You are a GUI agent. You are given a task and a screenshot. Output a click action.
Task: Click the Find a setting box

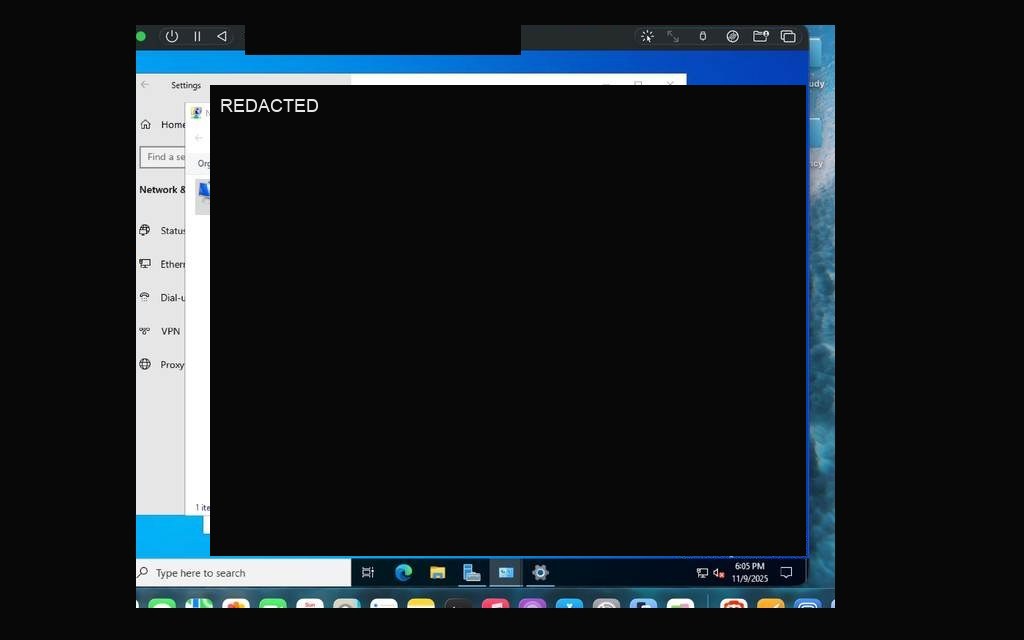[x=163, y=157]
